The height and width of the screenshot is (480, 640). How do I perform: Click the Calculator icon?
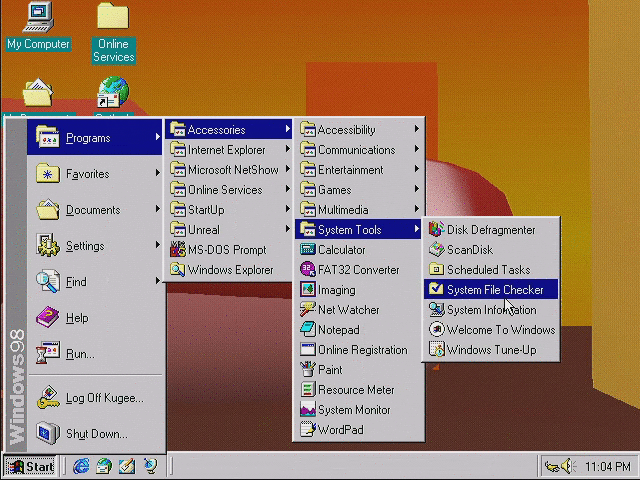click(307, 249)
